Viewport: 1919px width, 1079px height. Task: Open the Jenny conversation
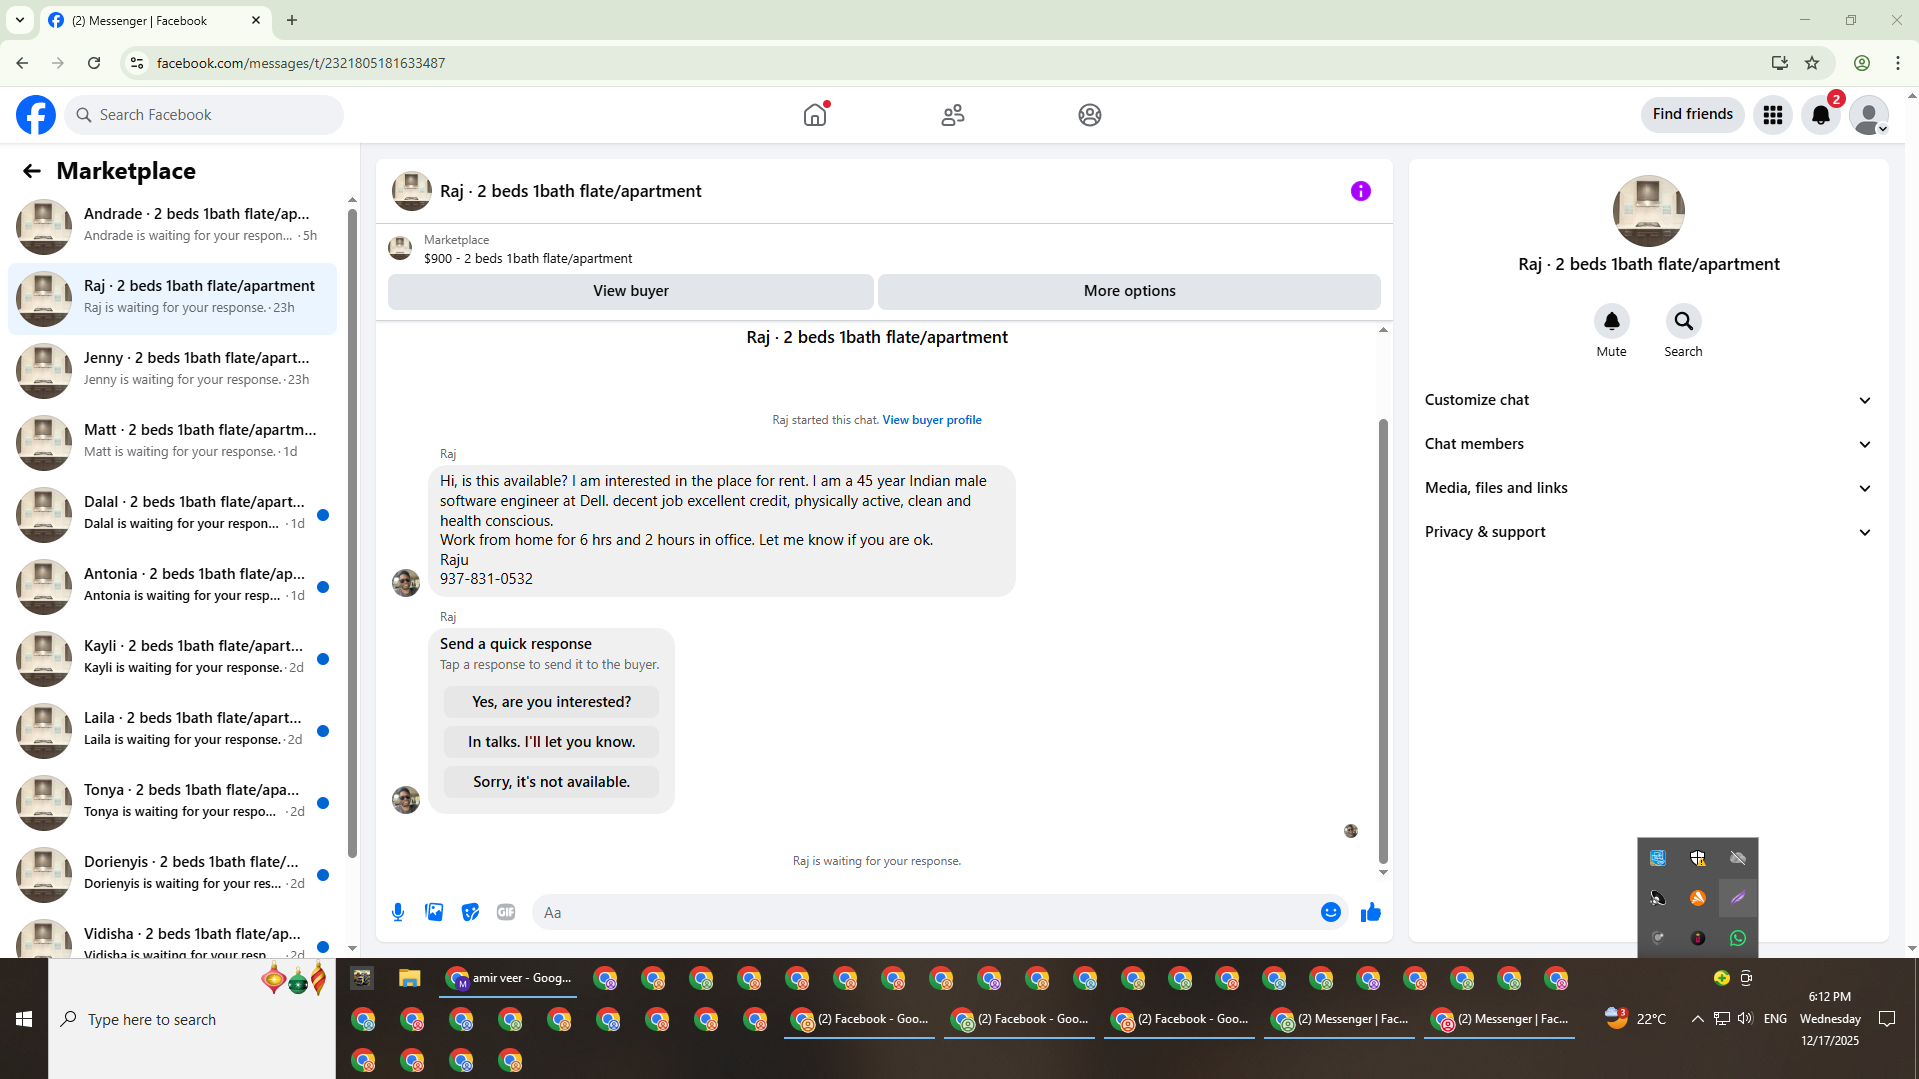coord(172,369)
